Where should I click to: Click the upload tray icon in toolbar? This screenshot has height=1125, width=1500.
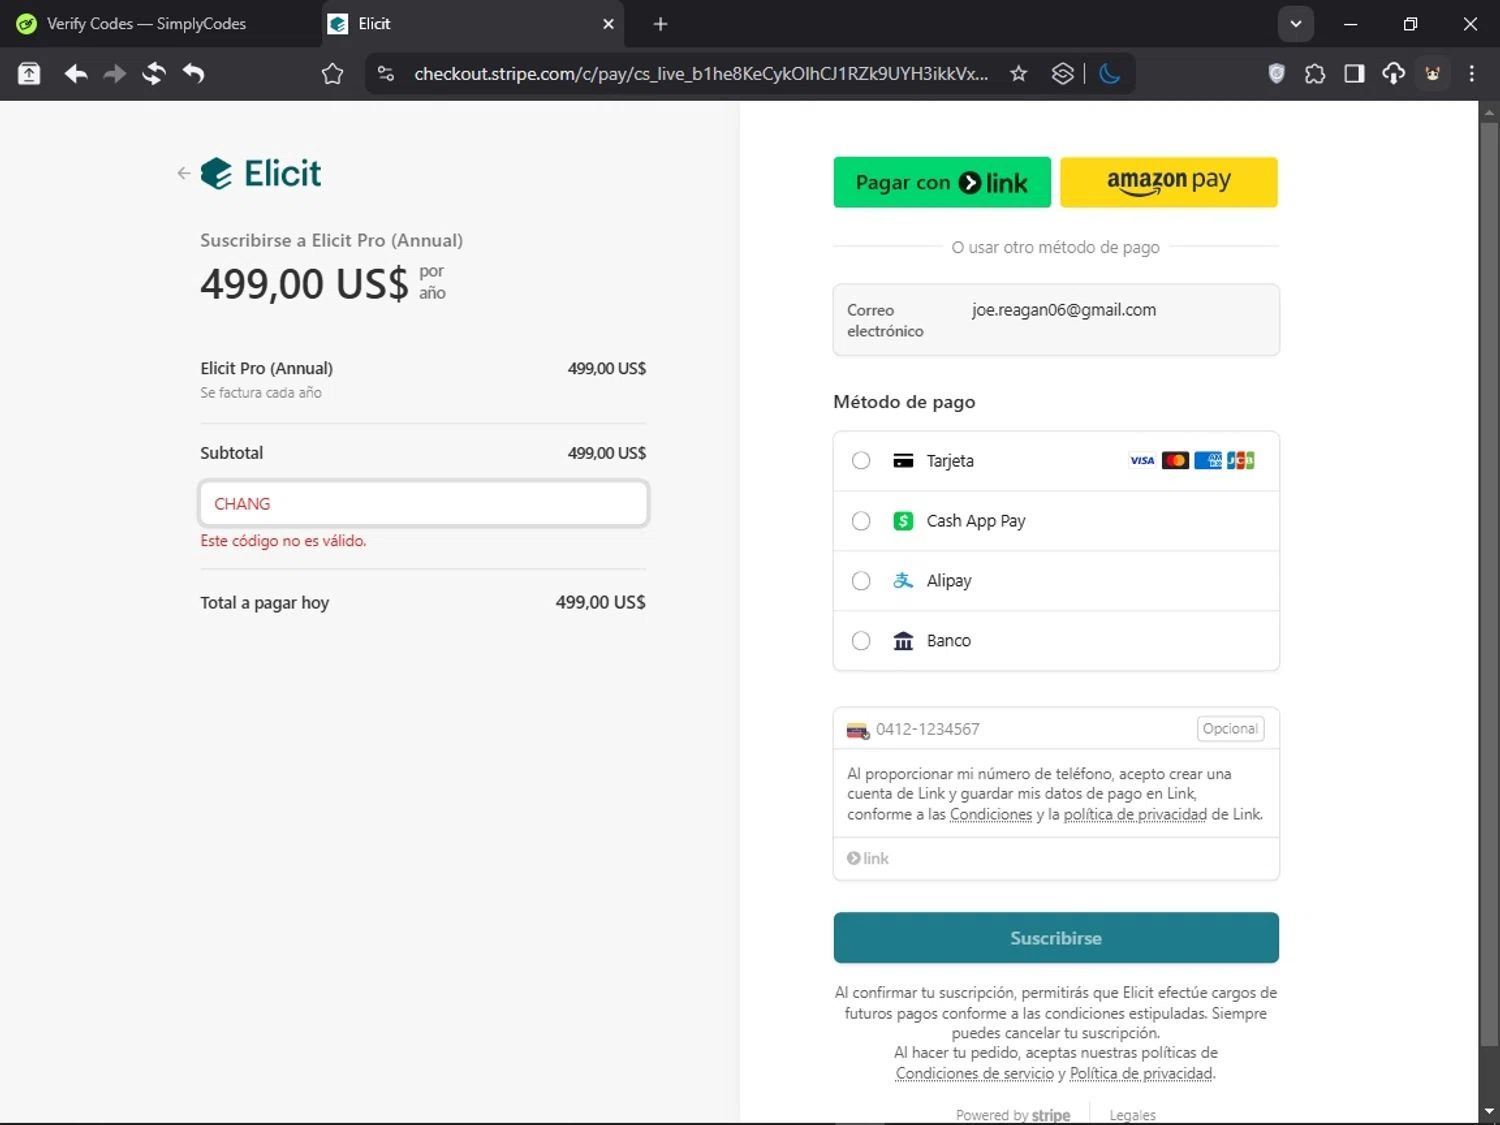(29, 73)
